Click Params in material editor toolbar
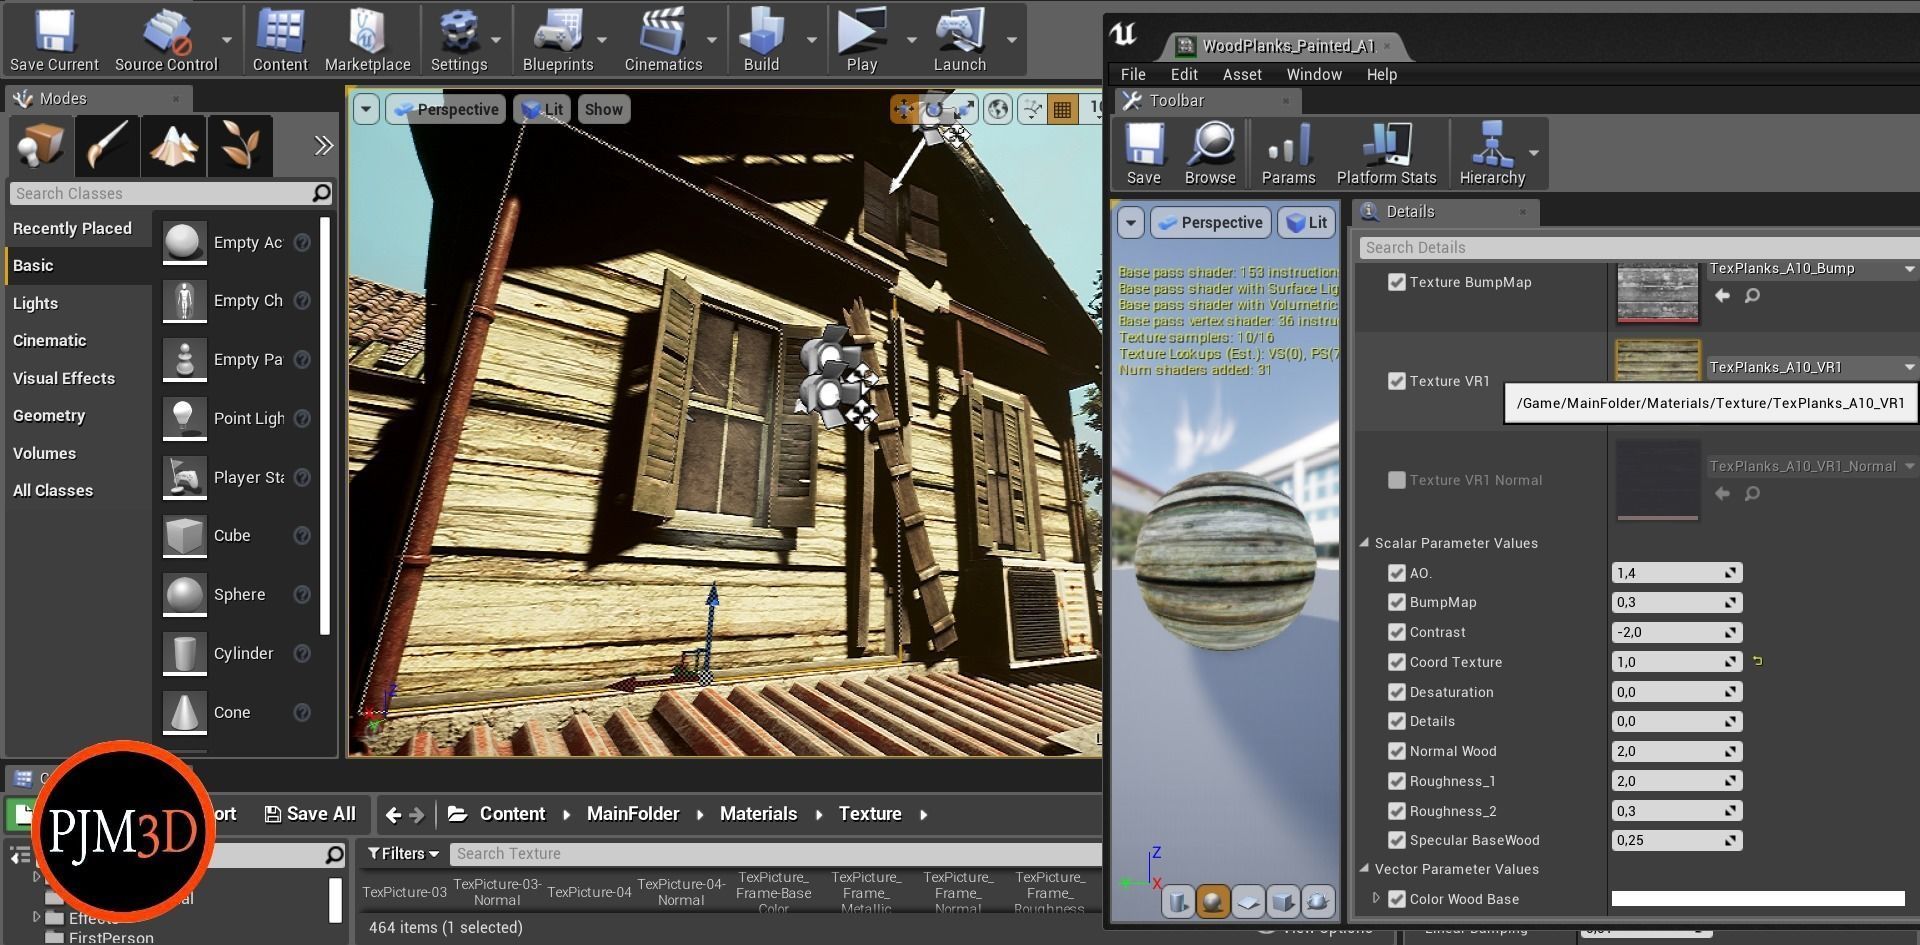1920x945 pixels. coord(1288,154)
